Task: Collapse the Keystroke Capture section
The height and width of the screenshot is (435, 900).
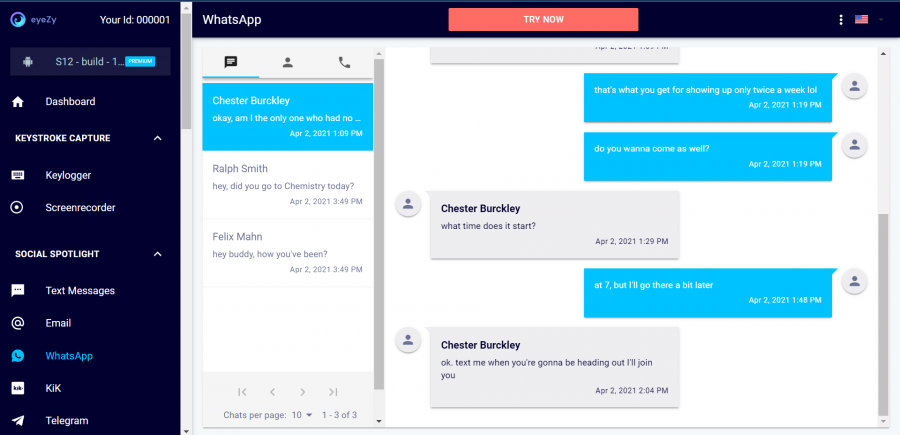Action: 157,138
